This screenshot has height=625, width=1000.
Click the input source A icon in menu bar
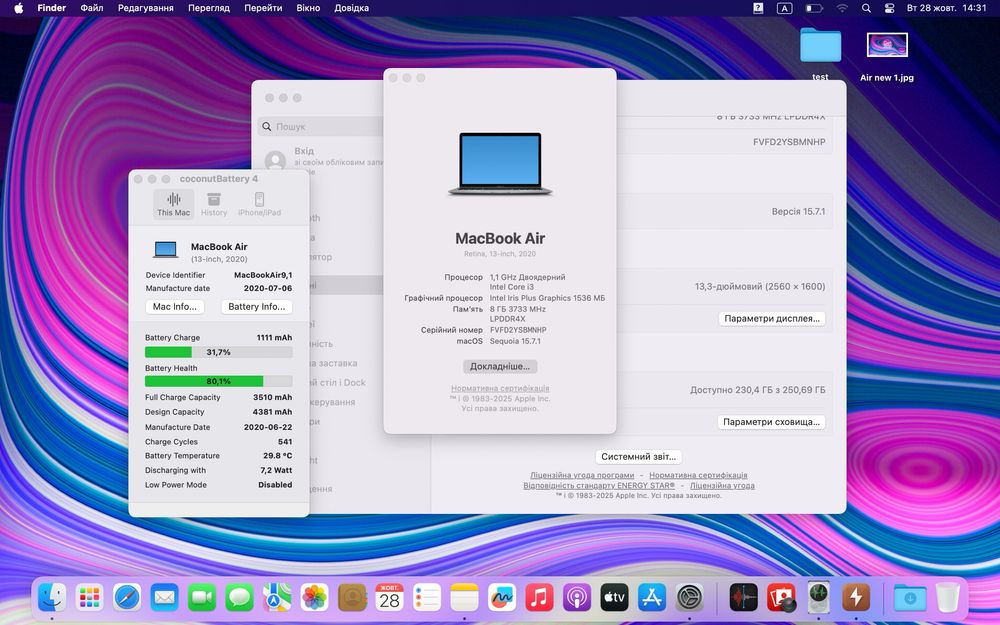coord(784,8)
